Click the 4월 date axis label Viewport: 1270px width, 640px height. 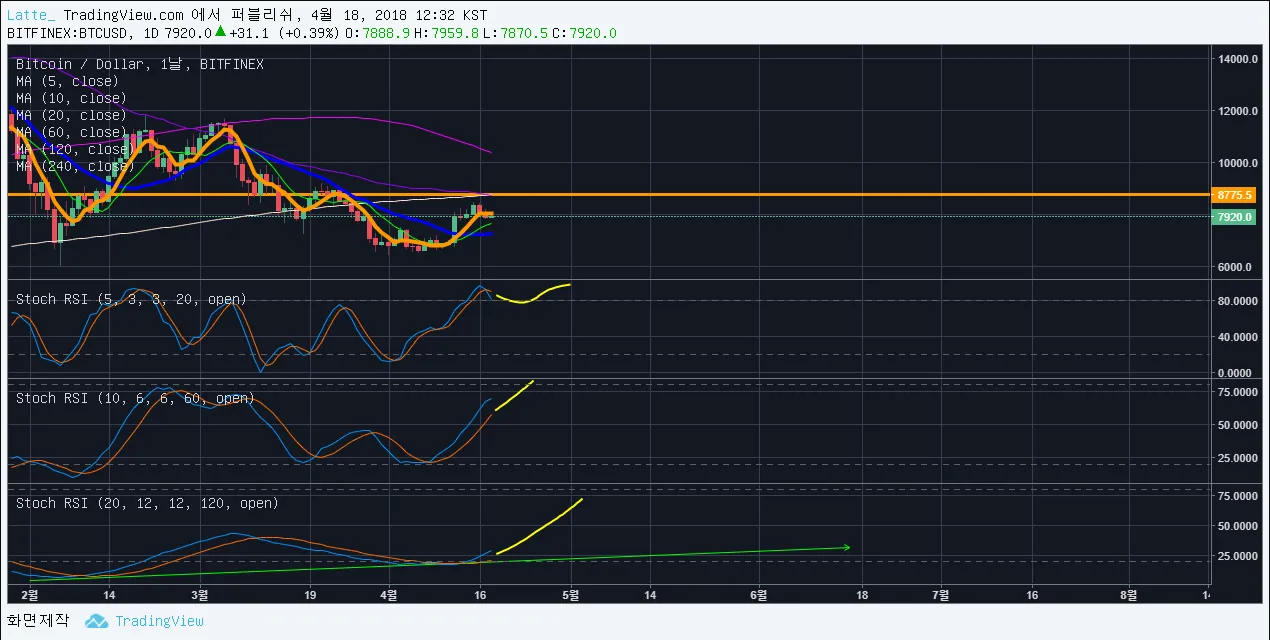point(391,594)
